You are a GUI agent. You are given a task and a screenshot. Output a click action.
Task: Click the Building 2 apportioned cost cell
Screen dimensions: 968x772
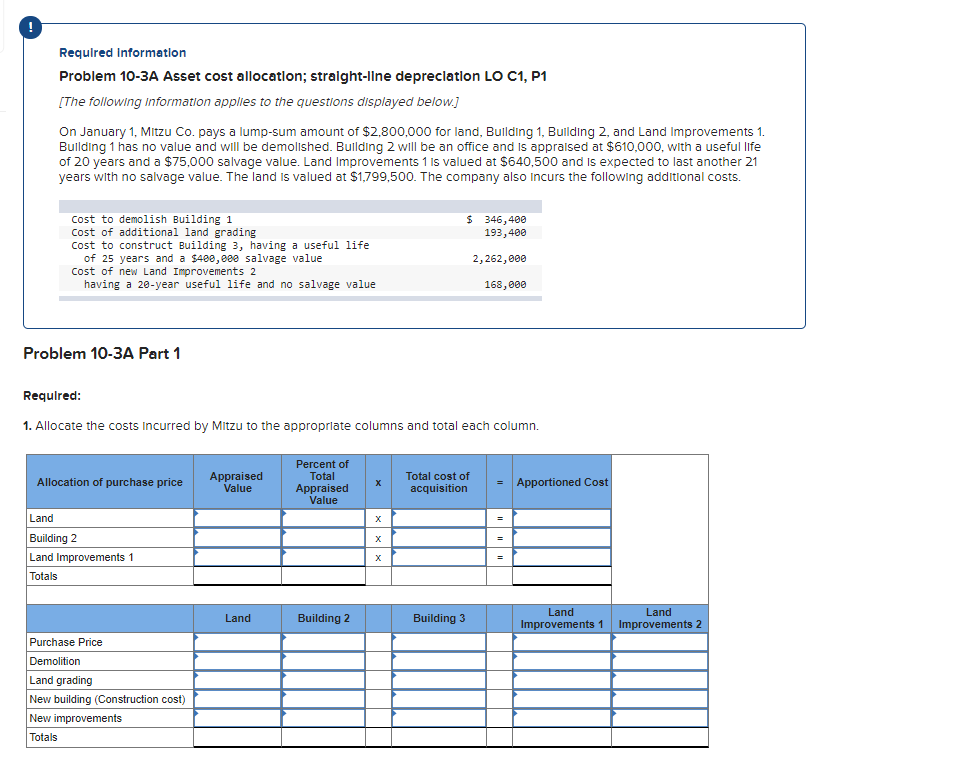pos(562,538)
